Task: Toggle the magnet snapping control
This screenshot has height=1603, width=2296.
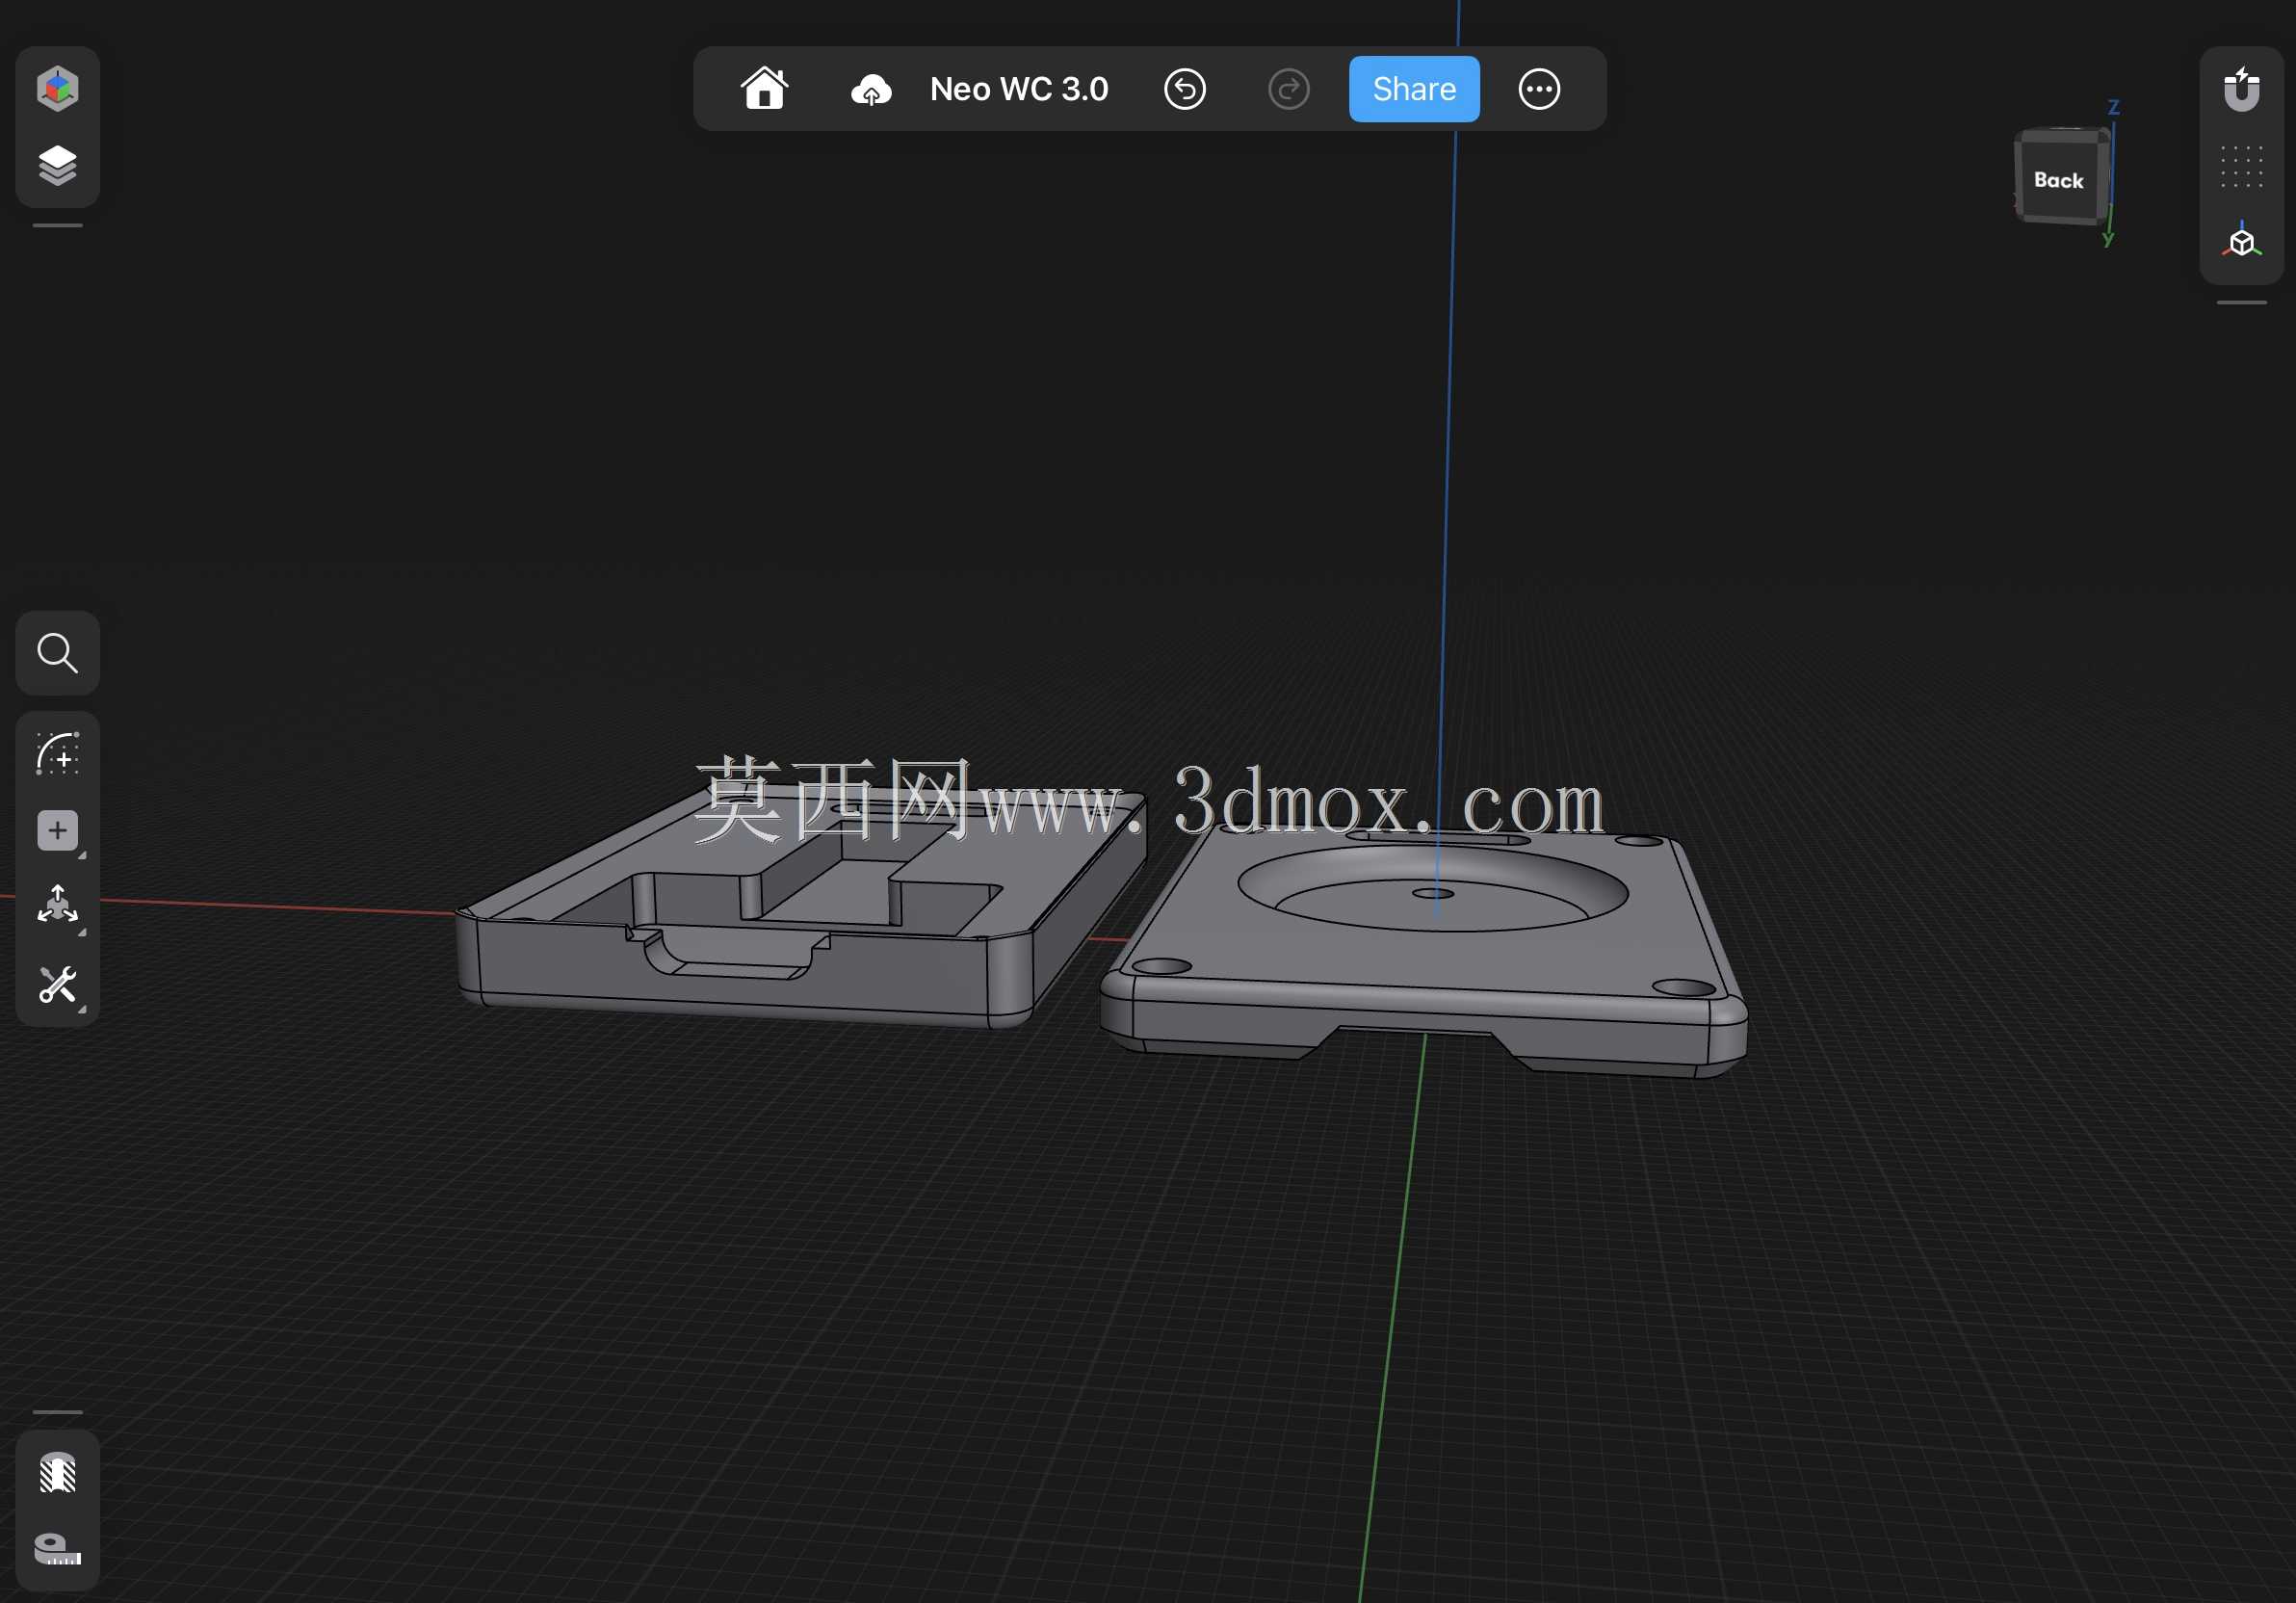Action: pos(2241,89)
